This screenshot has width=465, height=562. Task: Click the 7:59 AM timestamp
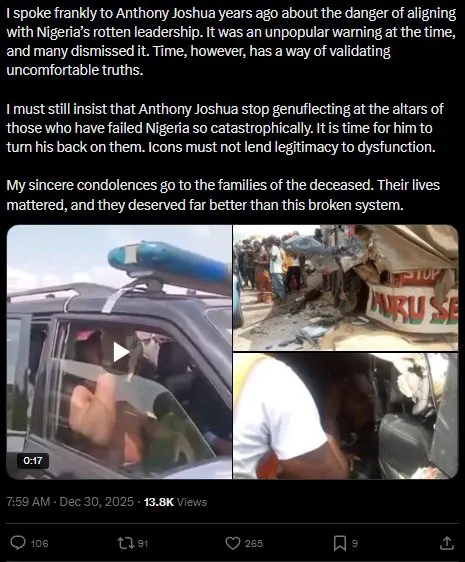pyautogui.click(x=28, y=502)
